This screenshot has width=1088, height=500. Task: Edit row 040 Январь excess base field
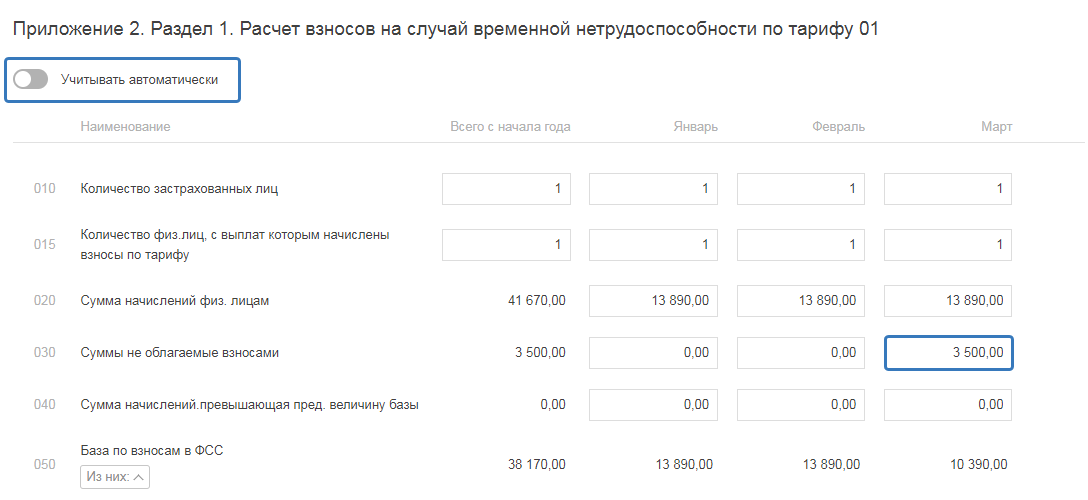point(653,405)
